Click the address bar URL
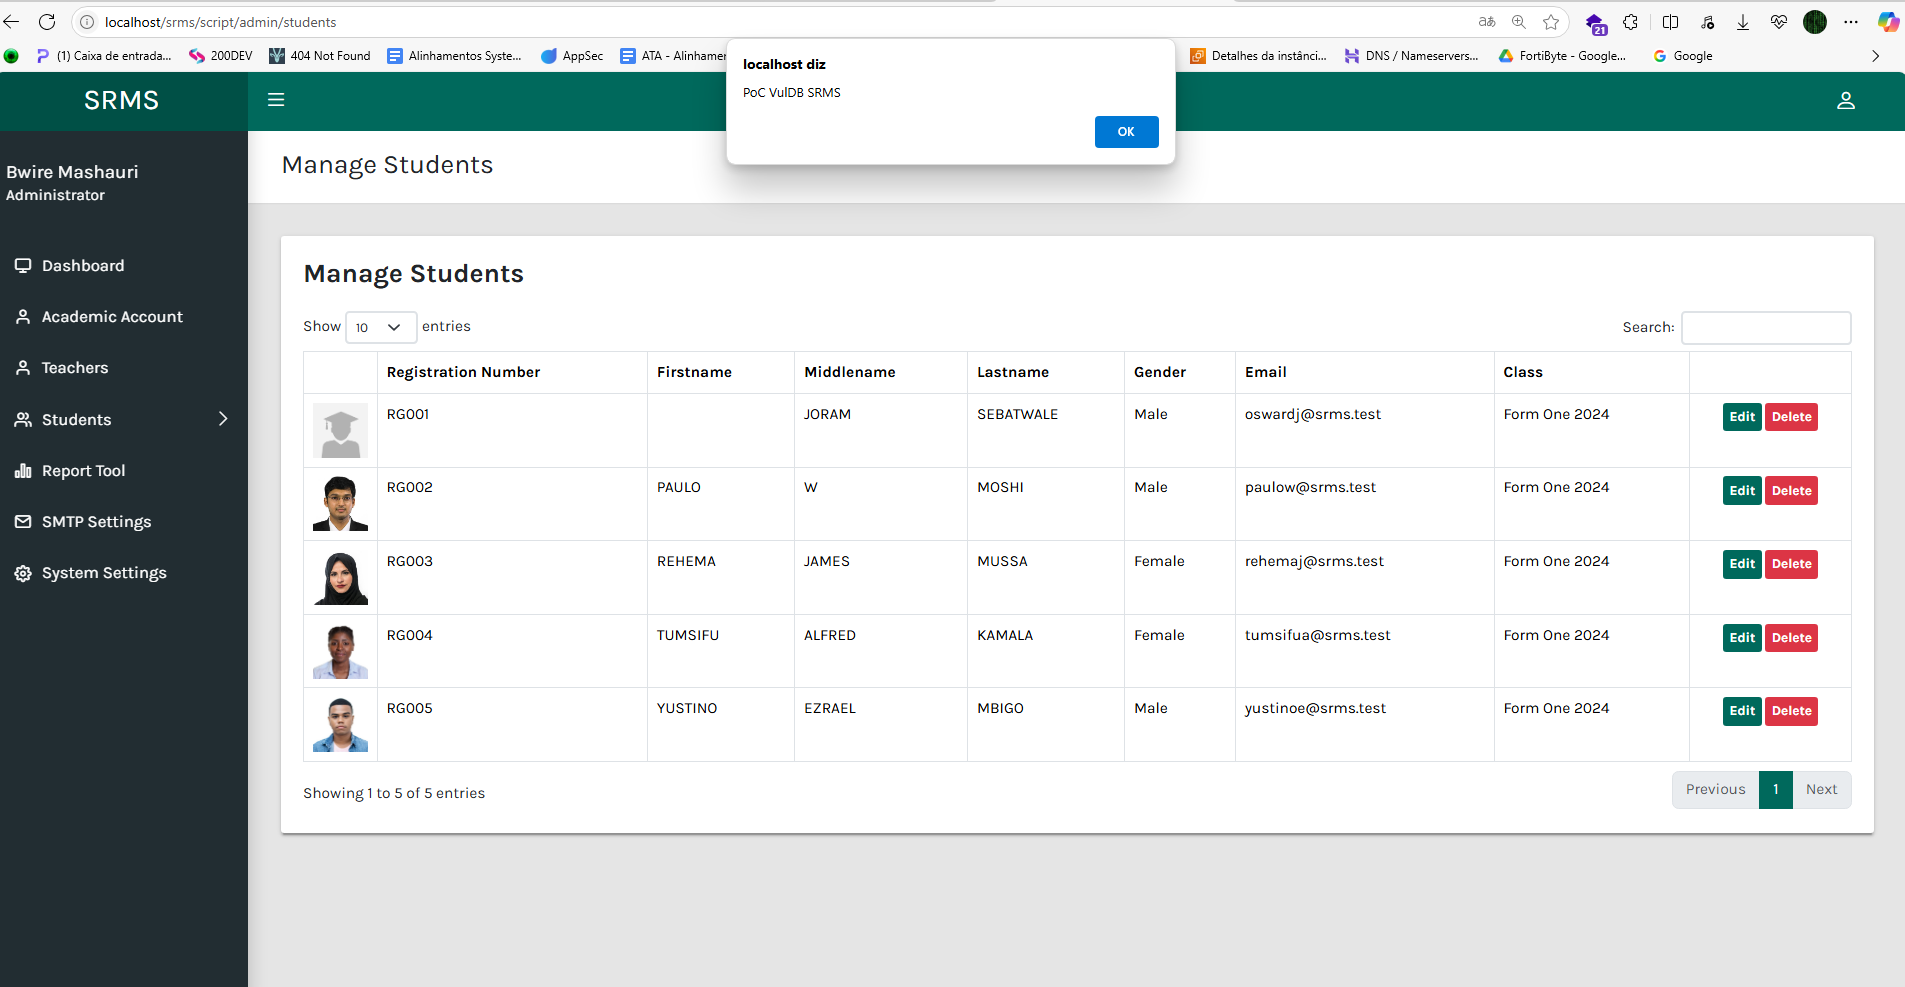The width and height of the screenshot is (1905, 987). click(221, 22)
